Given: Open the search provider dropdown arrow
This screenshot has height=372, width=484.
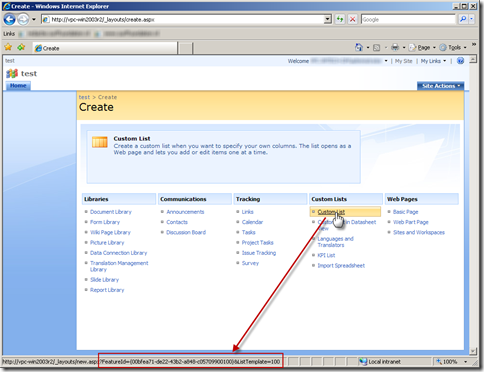Looking at the screenshot, I should 471,19.
